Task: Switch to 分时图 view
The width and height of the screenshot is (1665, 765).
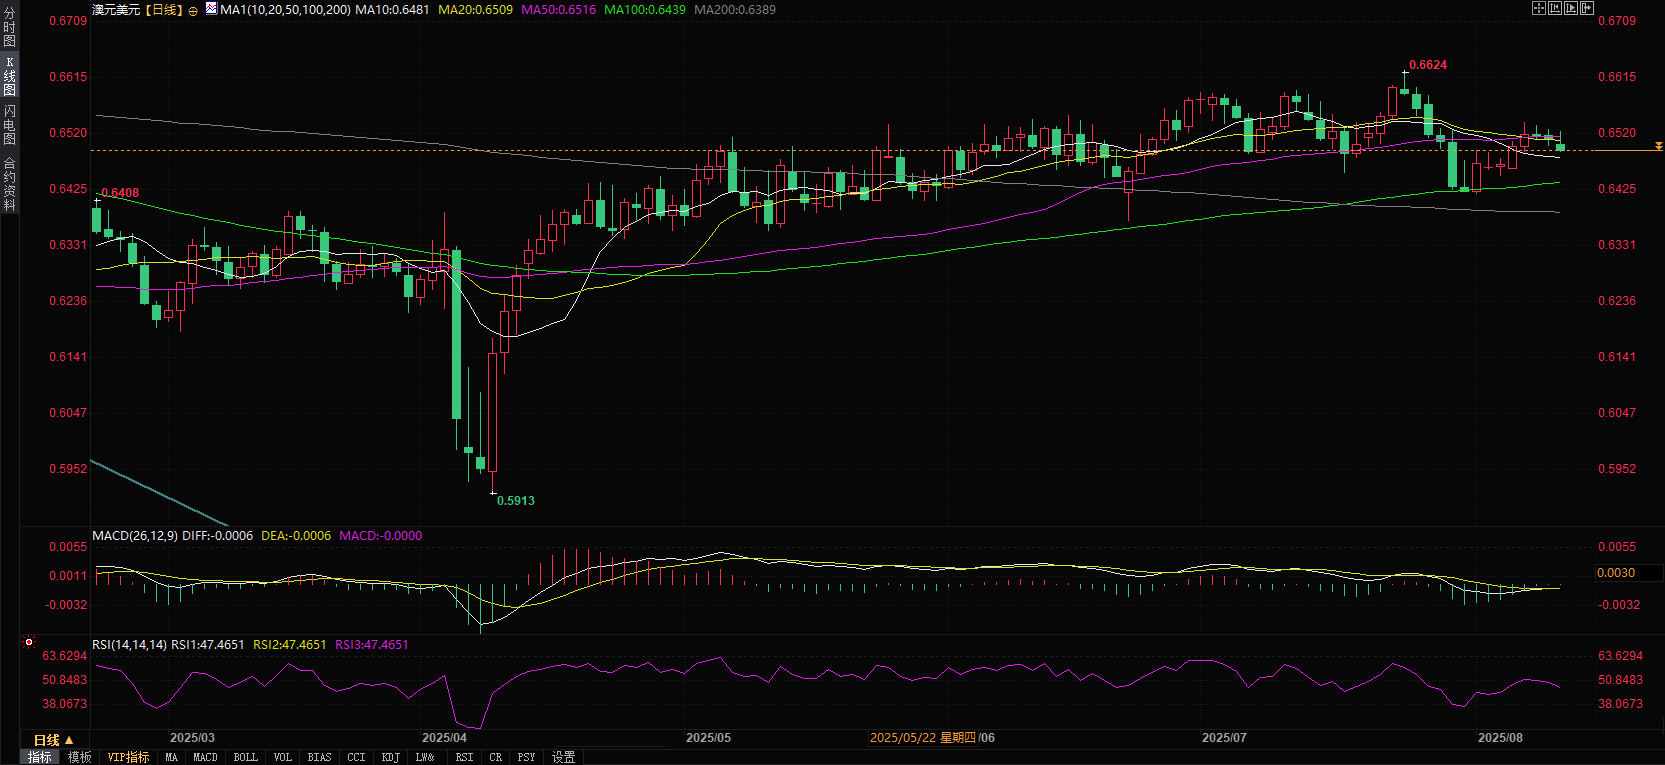Action: (9, 27)
